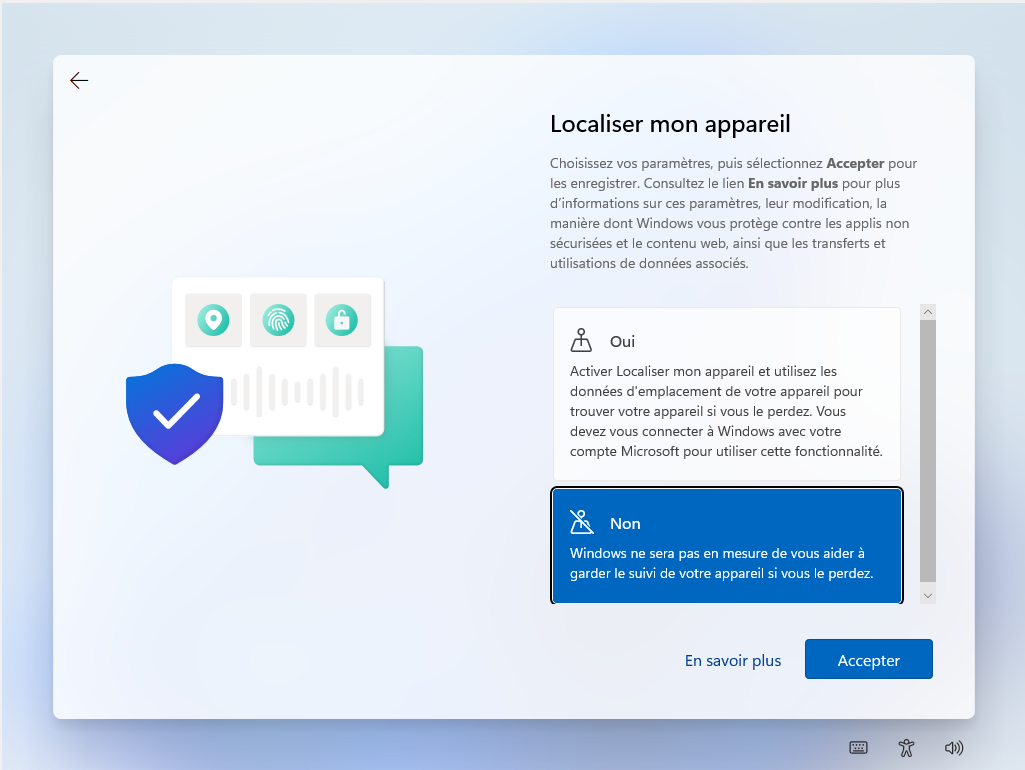
Task: Select the Oui option label
Action: click(622, 341)
